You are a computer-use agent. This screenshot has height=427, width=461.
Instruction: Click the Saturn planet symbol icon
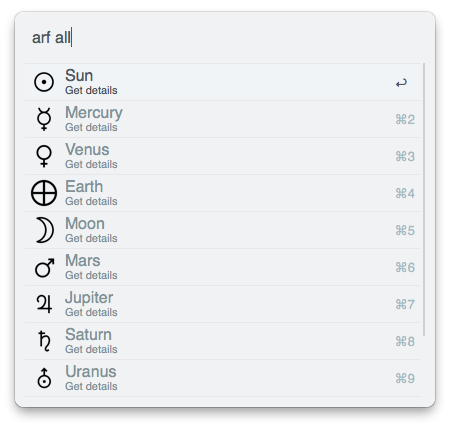[x=44, y=341]
